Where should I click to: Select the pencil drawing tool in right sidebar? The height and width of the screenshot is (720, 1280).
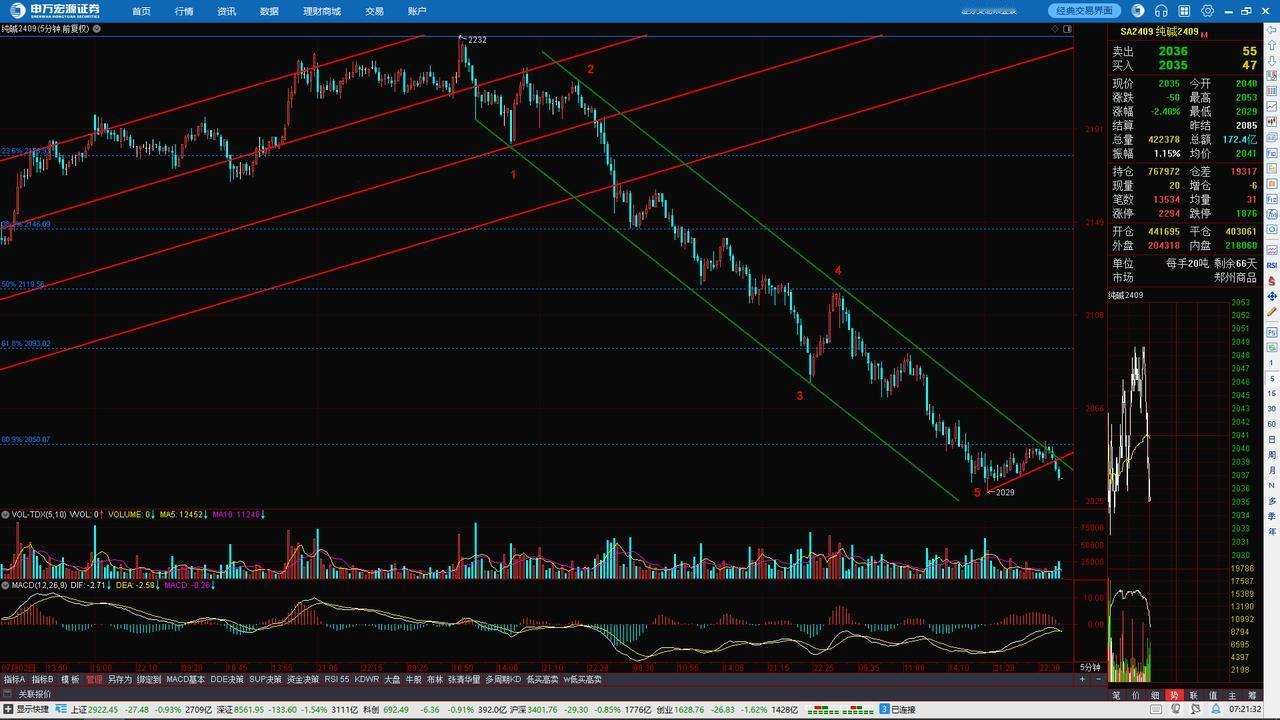point(1272,311)
